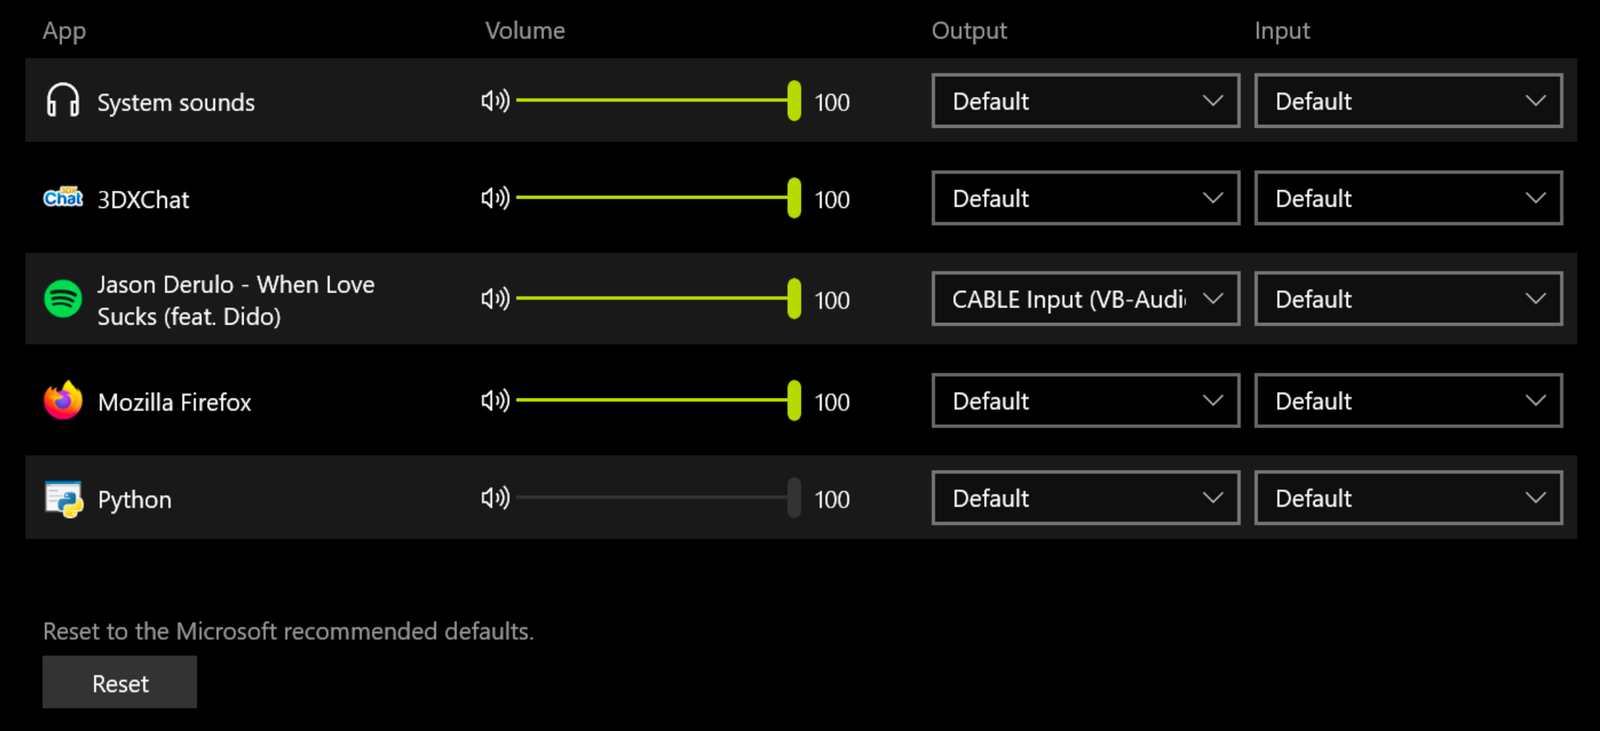Viewport: 1600px width, 731px height.
Task: Mute 3DXChat via its speaker icon
Action: pyautogui.click(x=495, y=198)
